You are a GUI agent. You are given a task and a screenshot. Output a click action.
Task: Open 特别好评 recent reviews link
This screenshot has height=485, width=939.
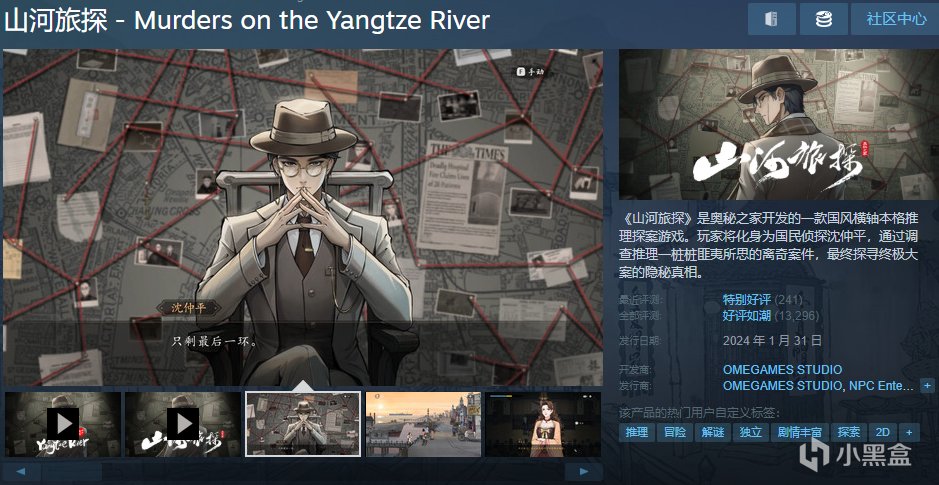point(747,299)
